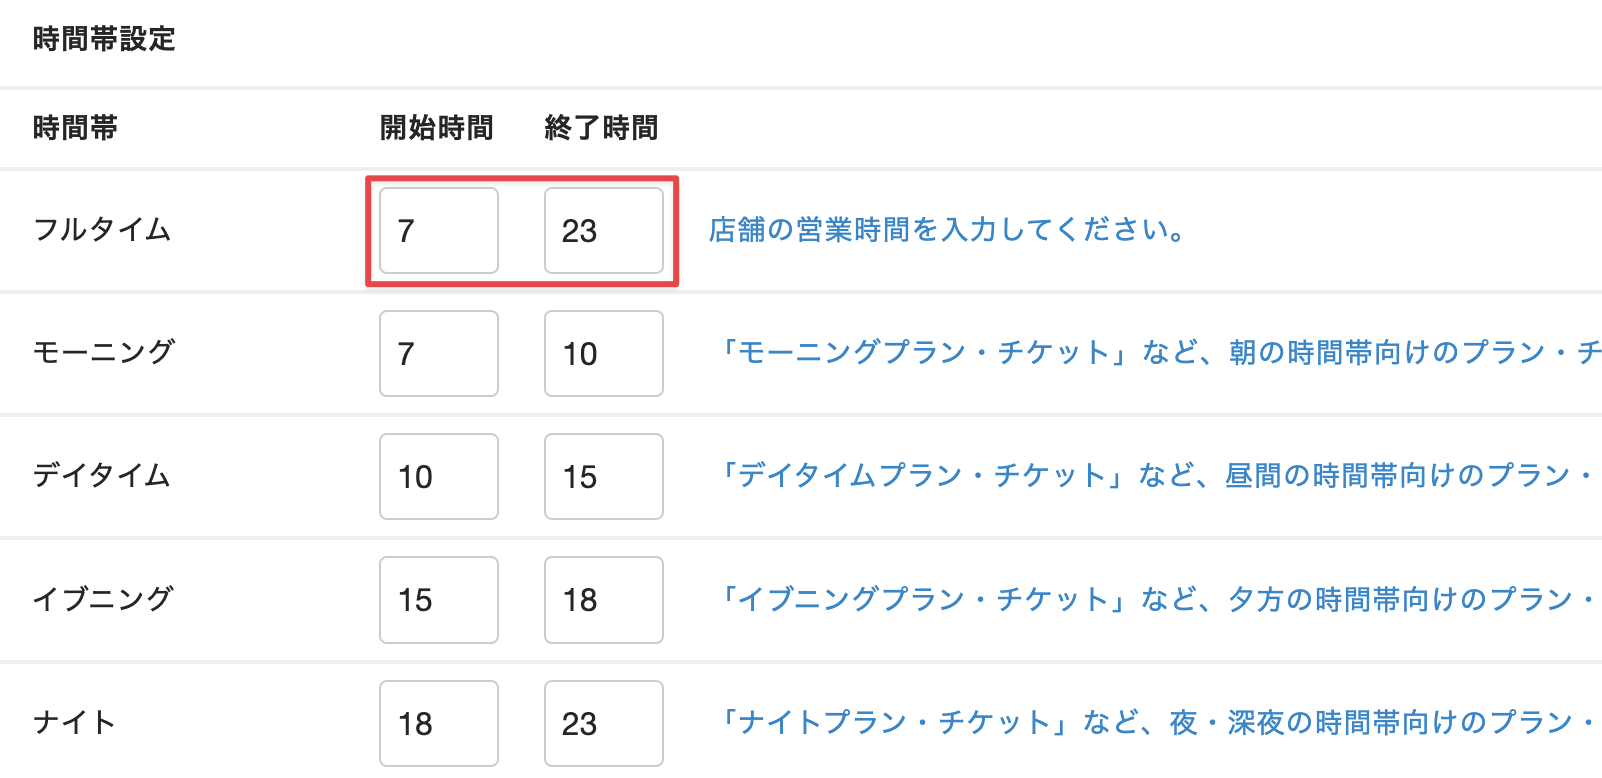1602x778 pixels.
Task: Focus the デイタイム start time field
Action: point(438,477)
